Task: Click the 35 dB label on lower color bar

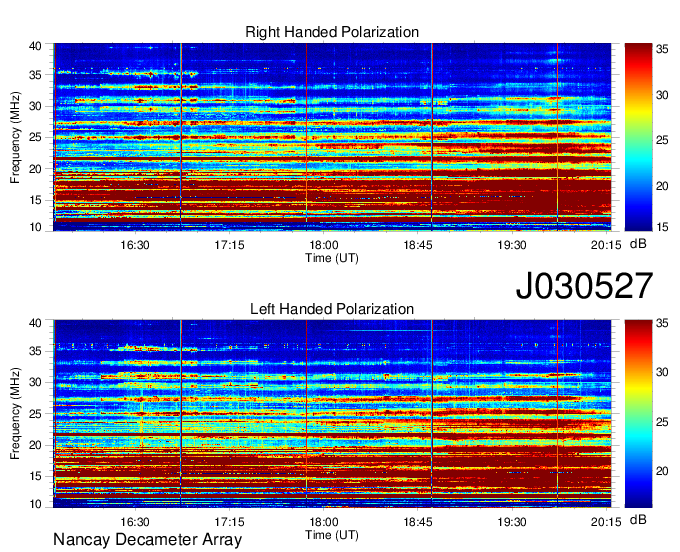Action: 662,323
